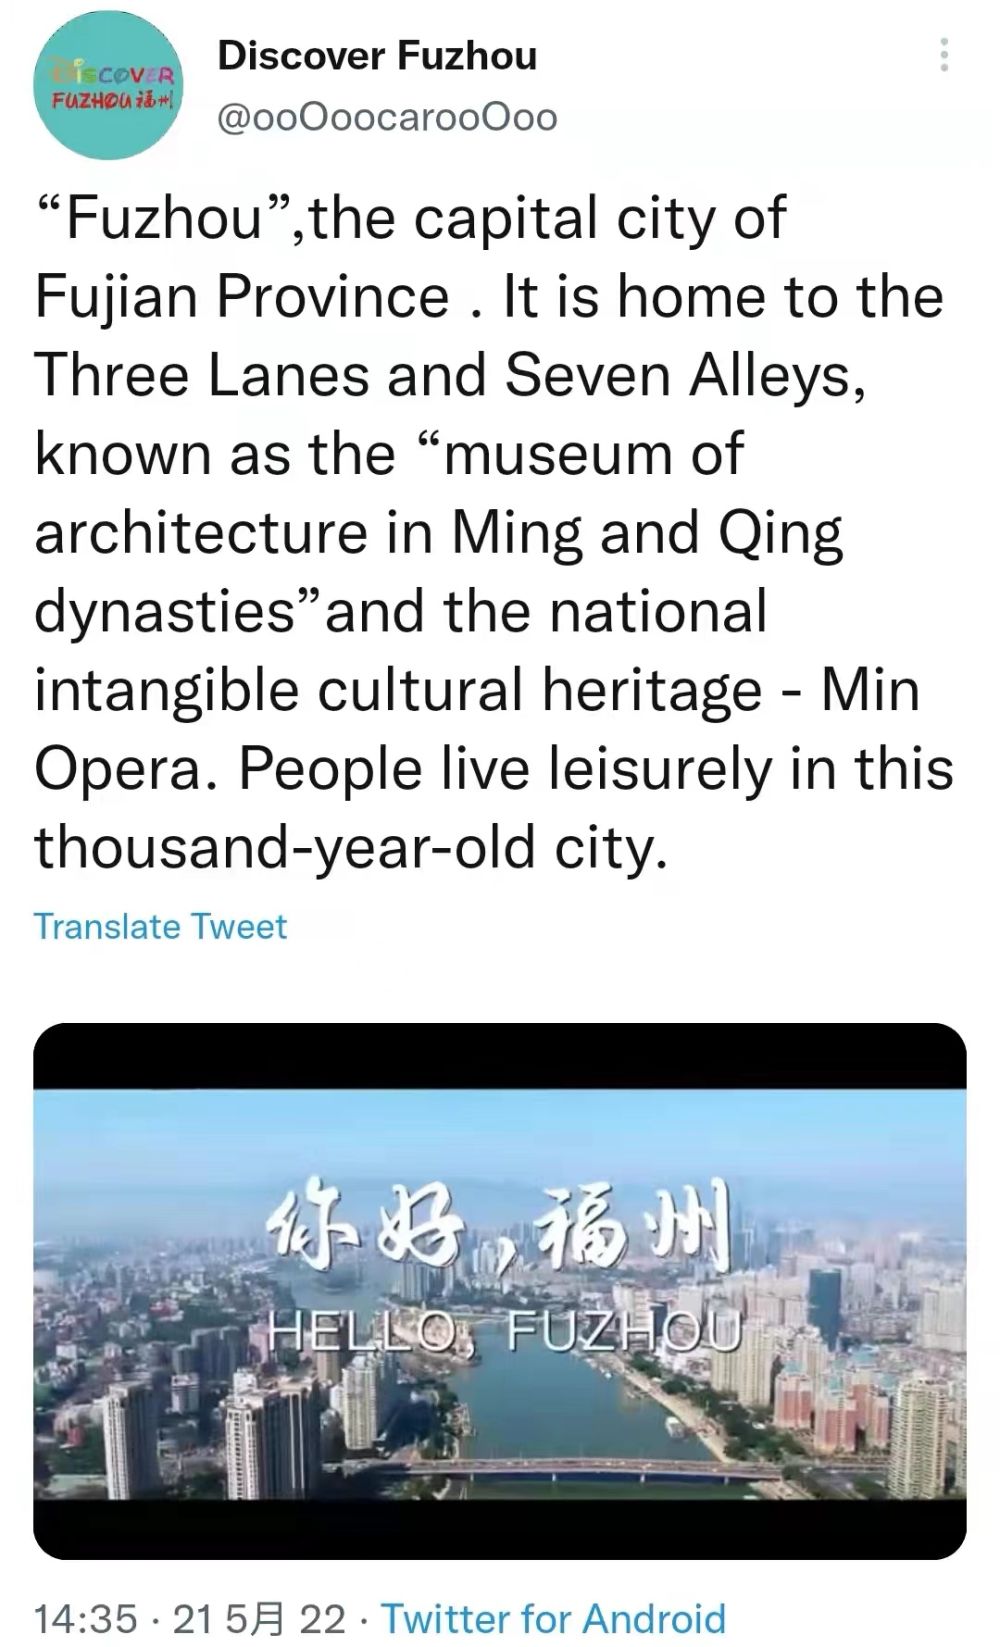Tap the 21 5月 22 date
The width and height of the screenshot is (1000, 1647).
pyautogui.click(x=259, y=1618)
